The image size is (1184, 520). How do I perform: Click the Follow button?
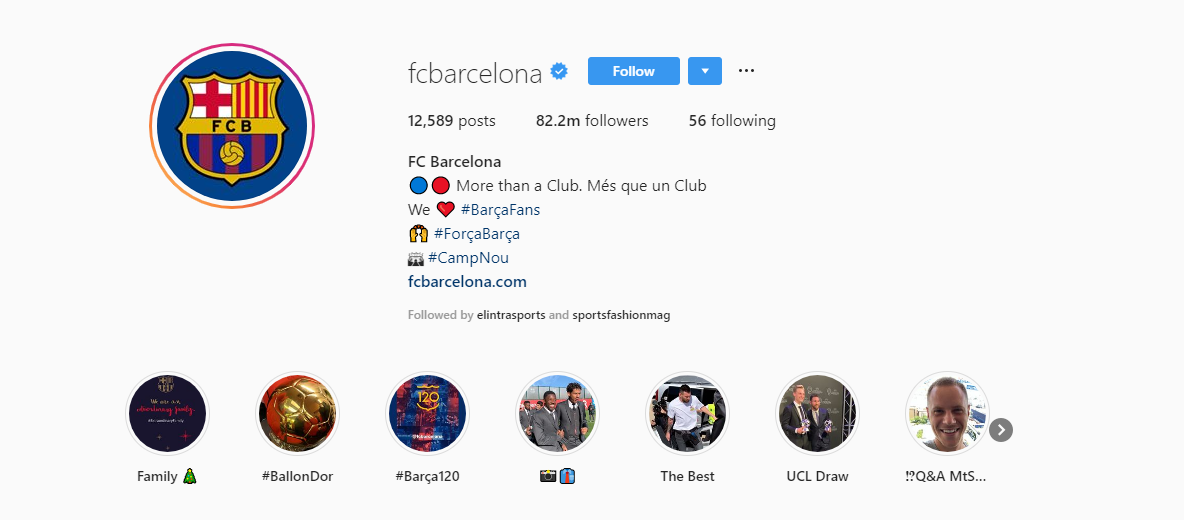tap(634, 71)
